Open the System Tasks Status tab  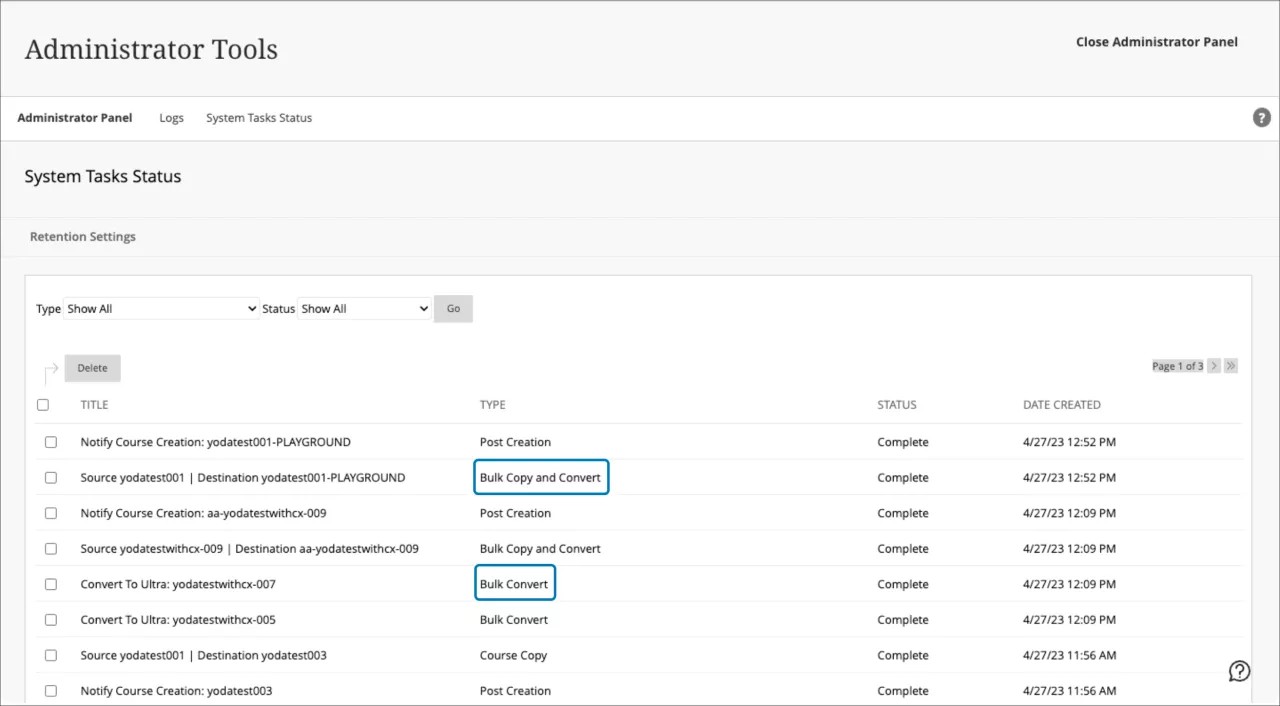pos(258,117)
